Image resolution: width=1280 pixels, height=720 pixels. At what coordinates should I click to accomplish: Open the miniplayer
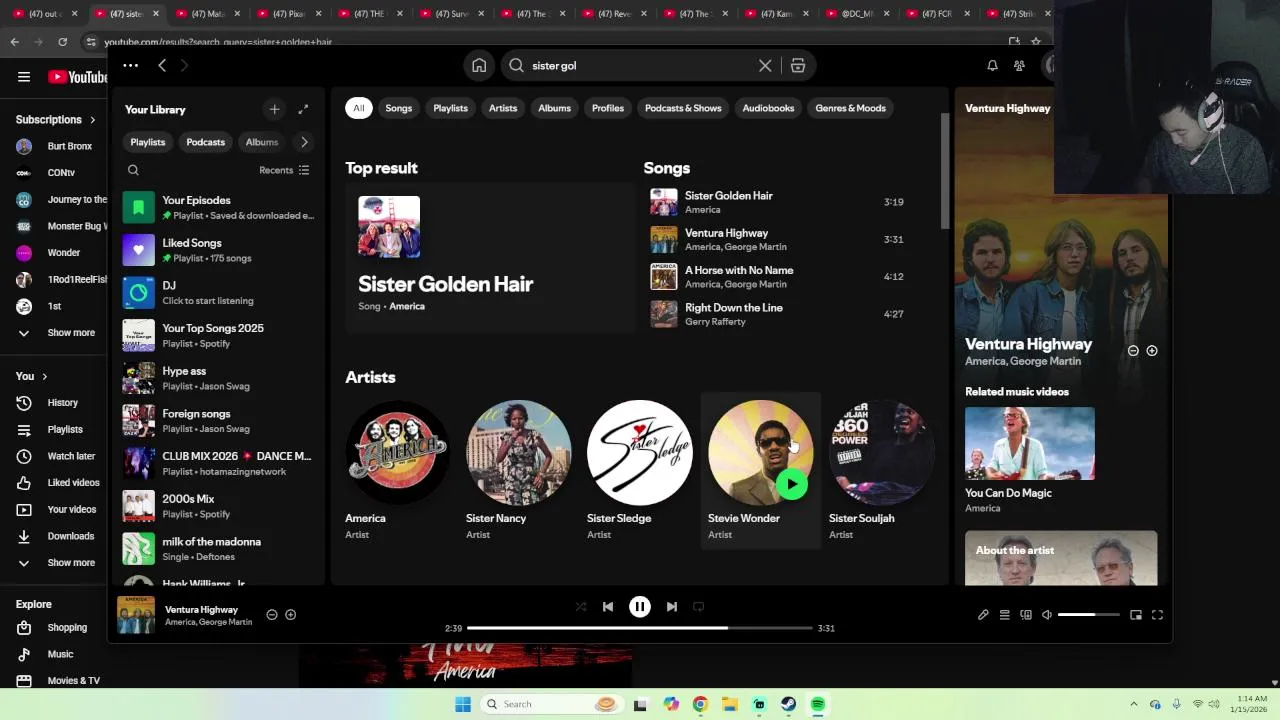1136,615
